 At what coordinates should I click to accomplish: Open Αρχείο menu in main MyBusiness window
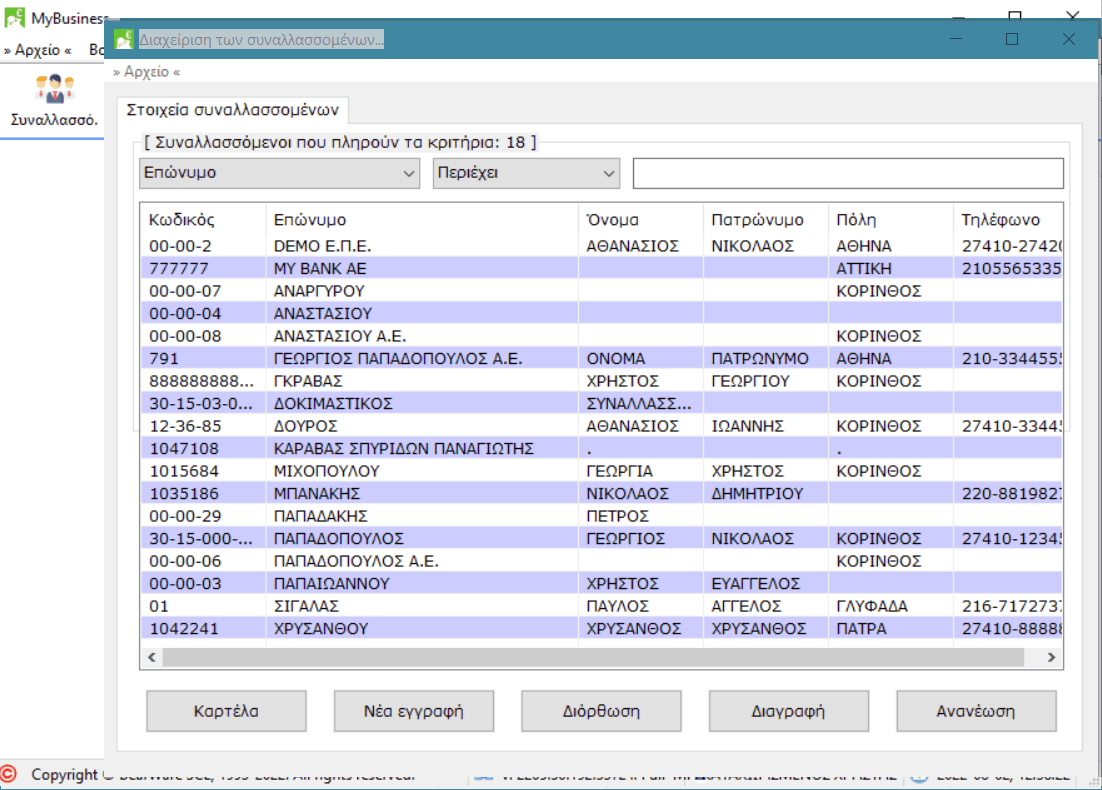pos(38,49)
